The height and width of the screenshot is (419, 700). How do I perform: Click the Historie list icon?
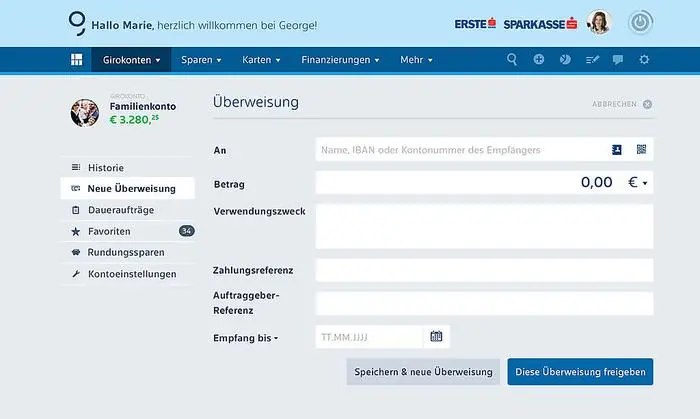coord(76,167)
